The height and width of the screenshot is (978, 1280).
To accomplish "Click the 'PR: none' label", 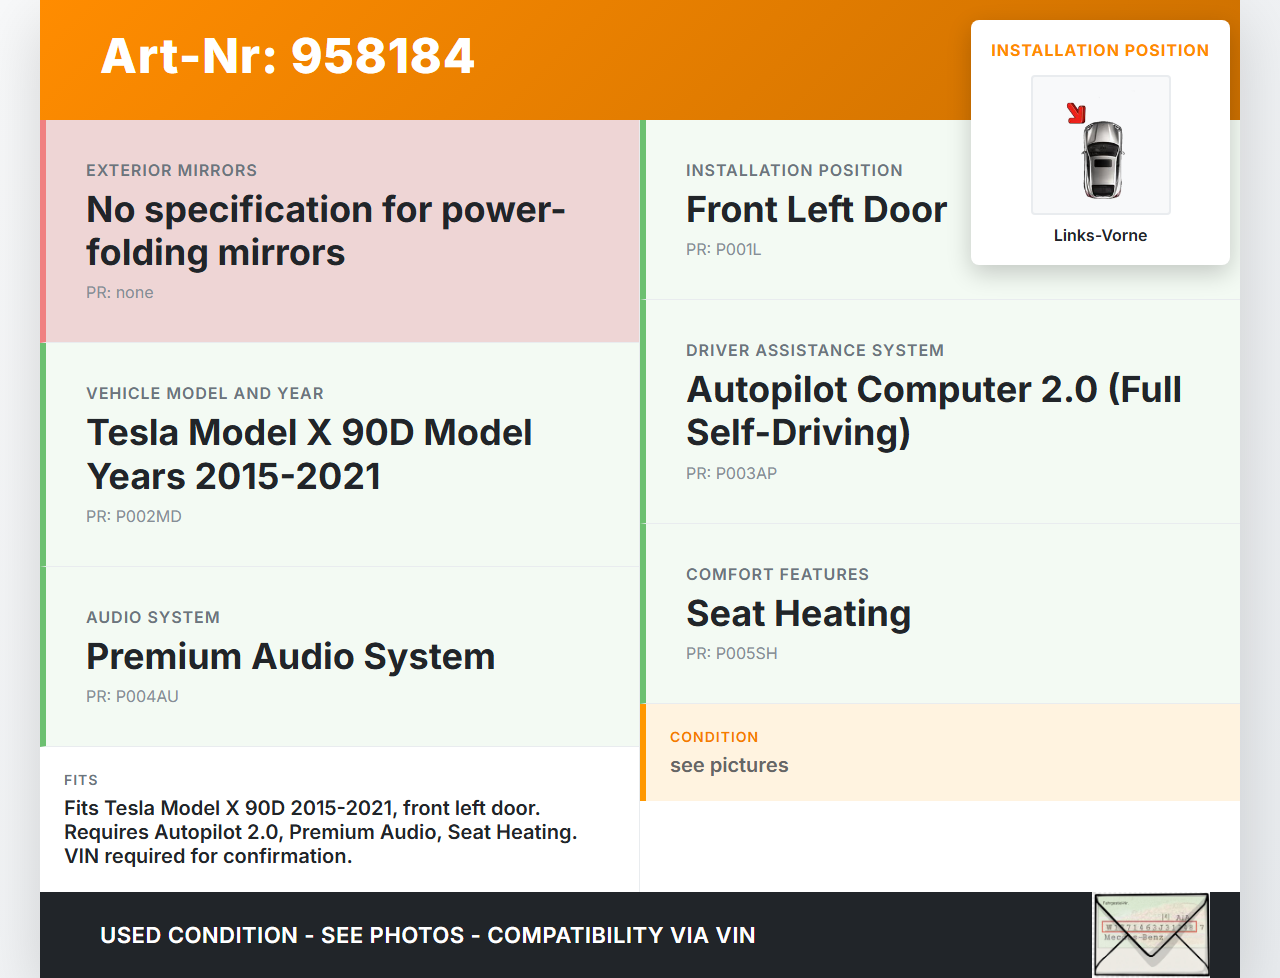I will (x=120, y=293).
